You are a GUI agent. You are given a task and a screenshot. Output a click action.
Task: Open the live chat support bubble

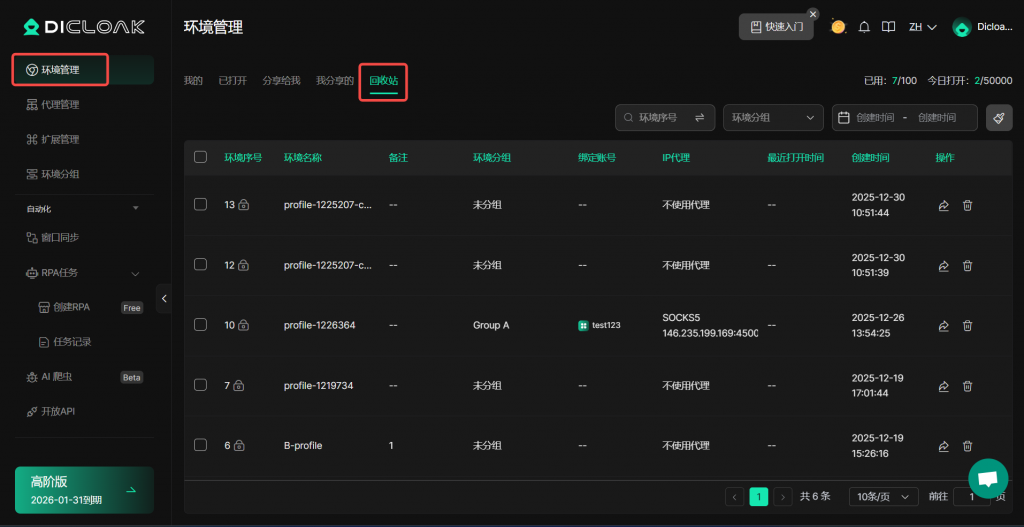point(988,479)
